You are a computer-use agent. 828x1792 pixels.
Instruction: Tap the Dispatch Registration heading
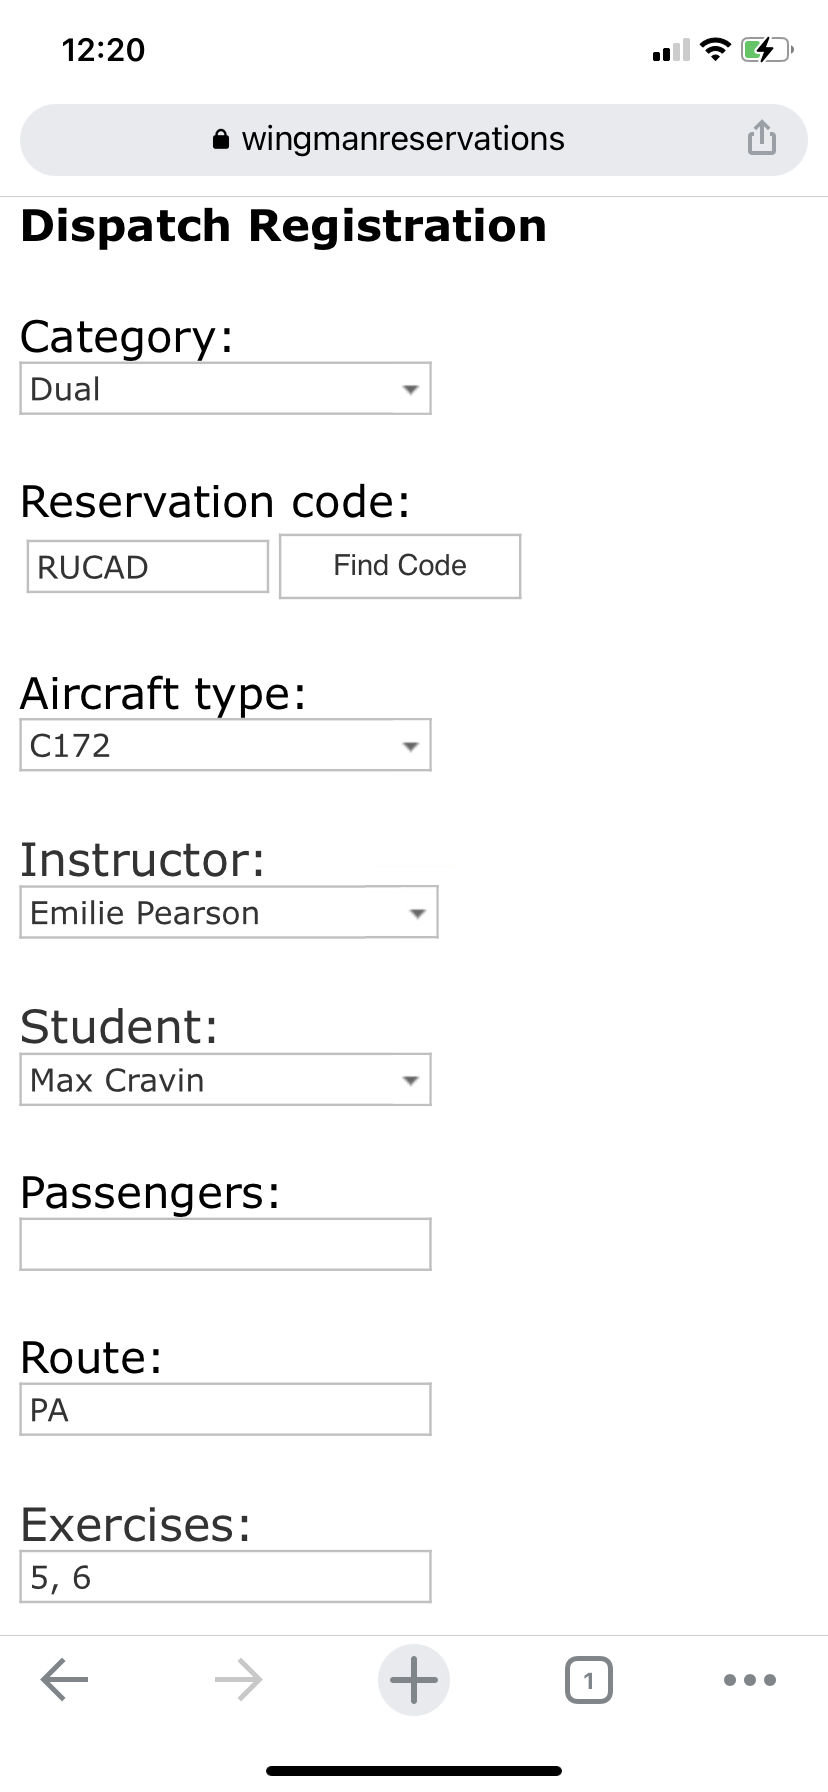[284, 226]
